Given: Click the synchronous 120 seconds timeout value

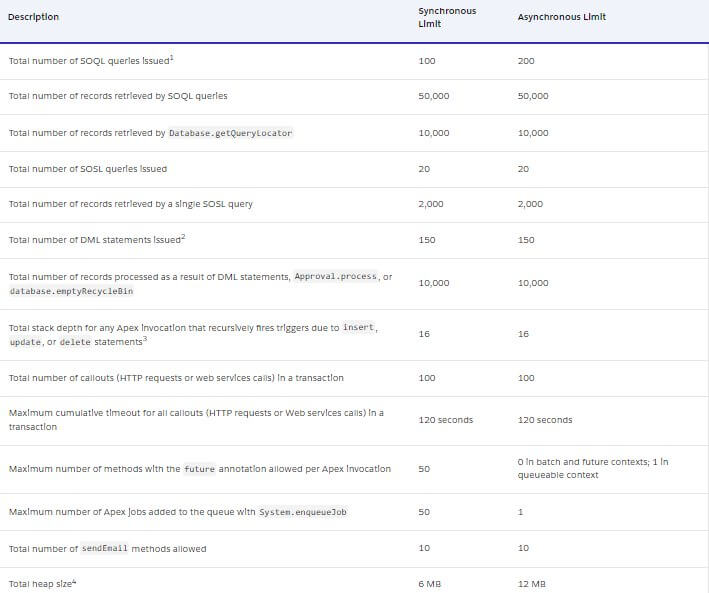Looking at the screenshot, I should click(x=445, y=420).
